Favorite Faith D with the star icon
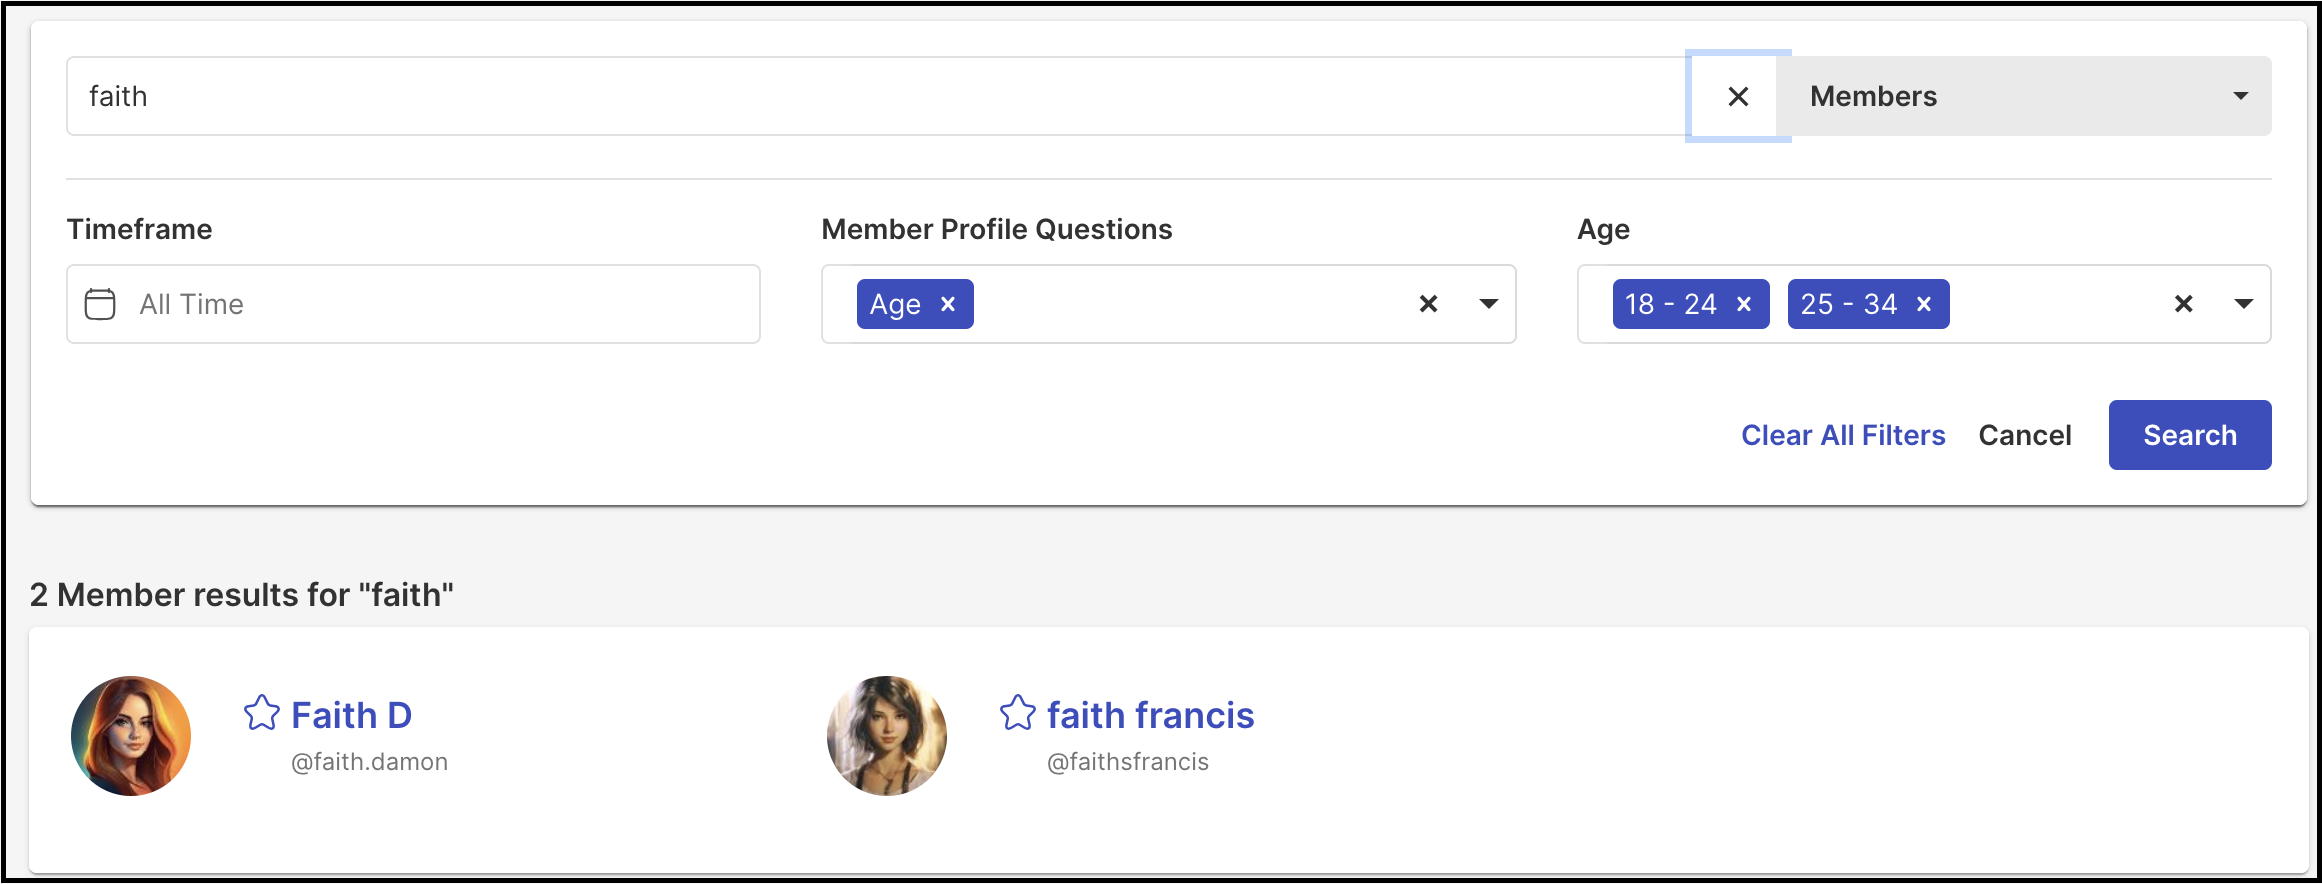Viewport: 2322px width, 884px height. click(262, 713)
